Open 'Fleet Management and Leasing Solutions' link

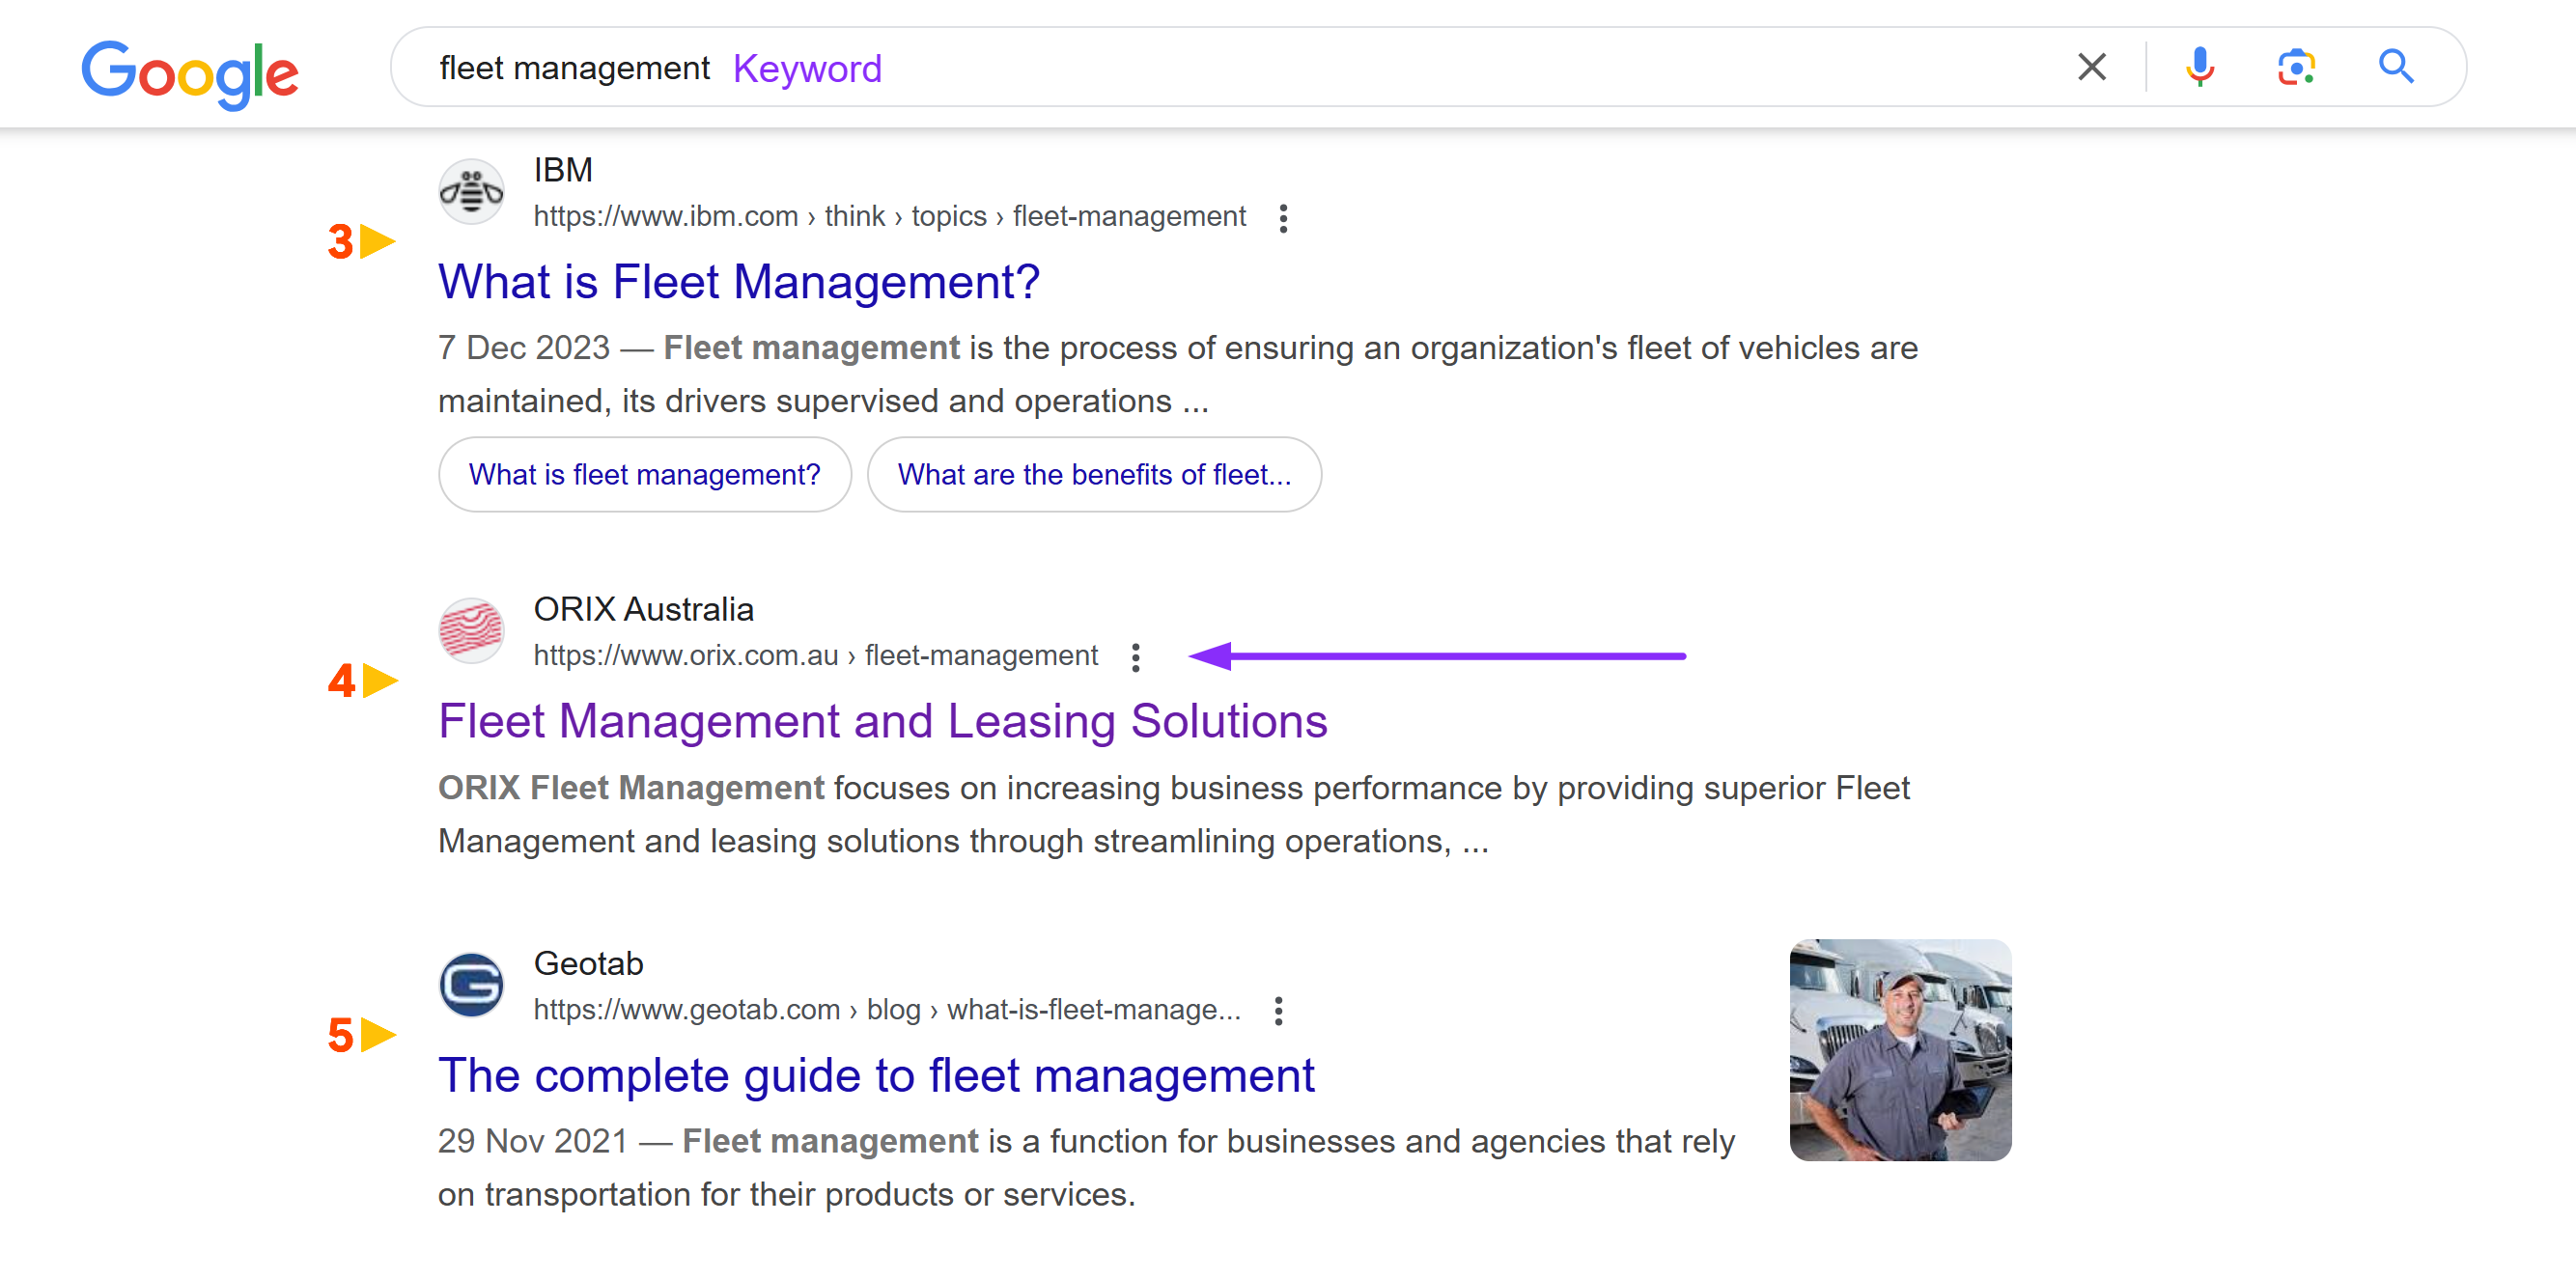(x=883, y=721)
